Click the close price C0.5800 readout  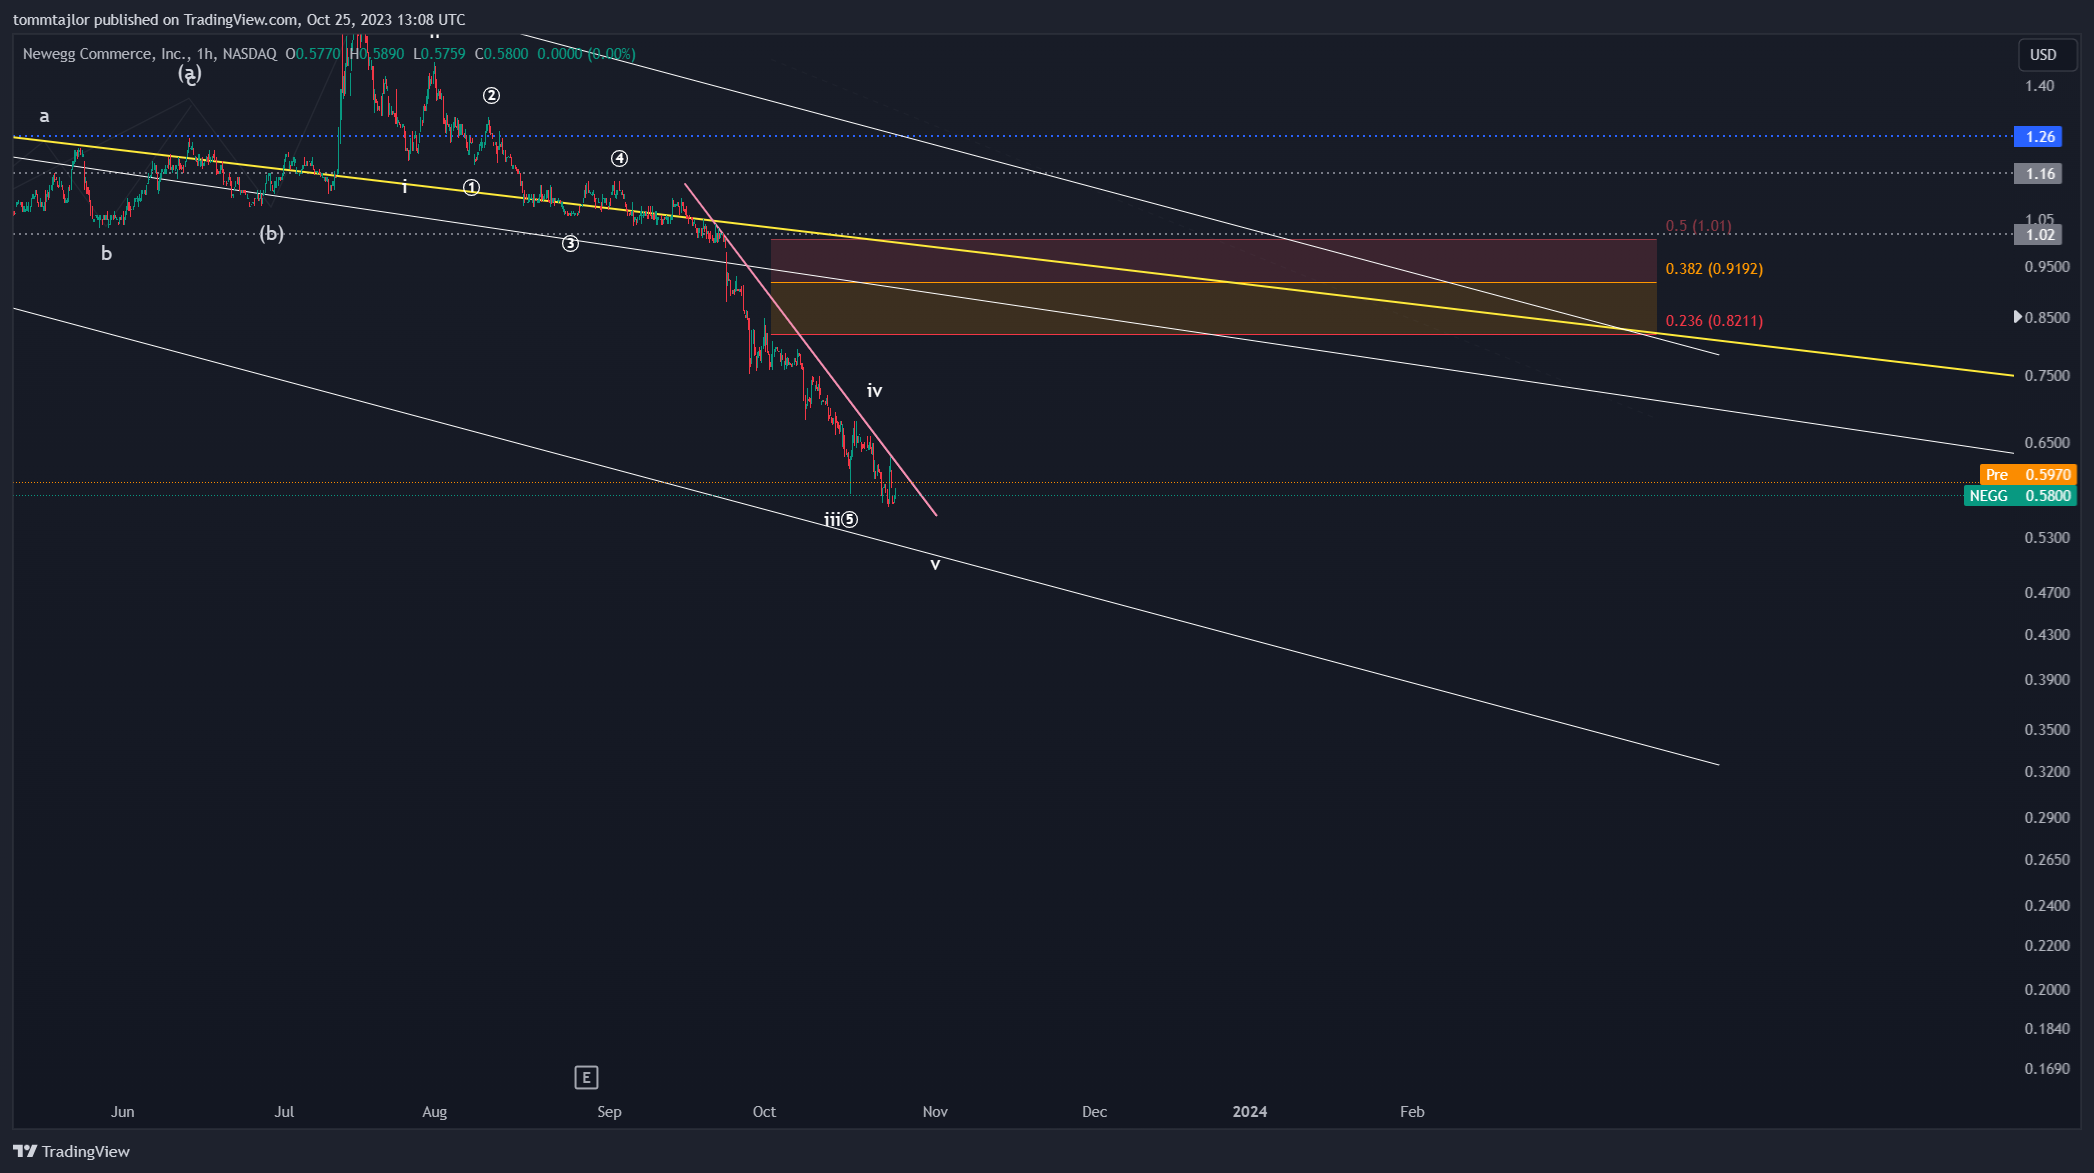click(501, 54)
